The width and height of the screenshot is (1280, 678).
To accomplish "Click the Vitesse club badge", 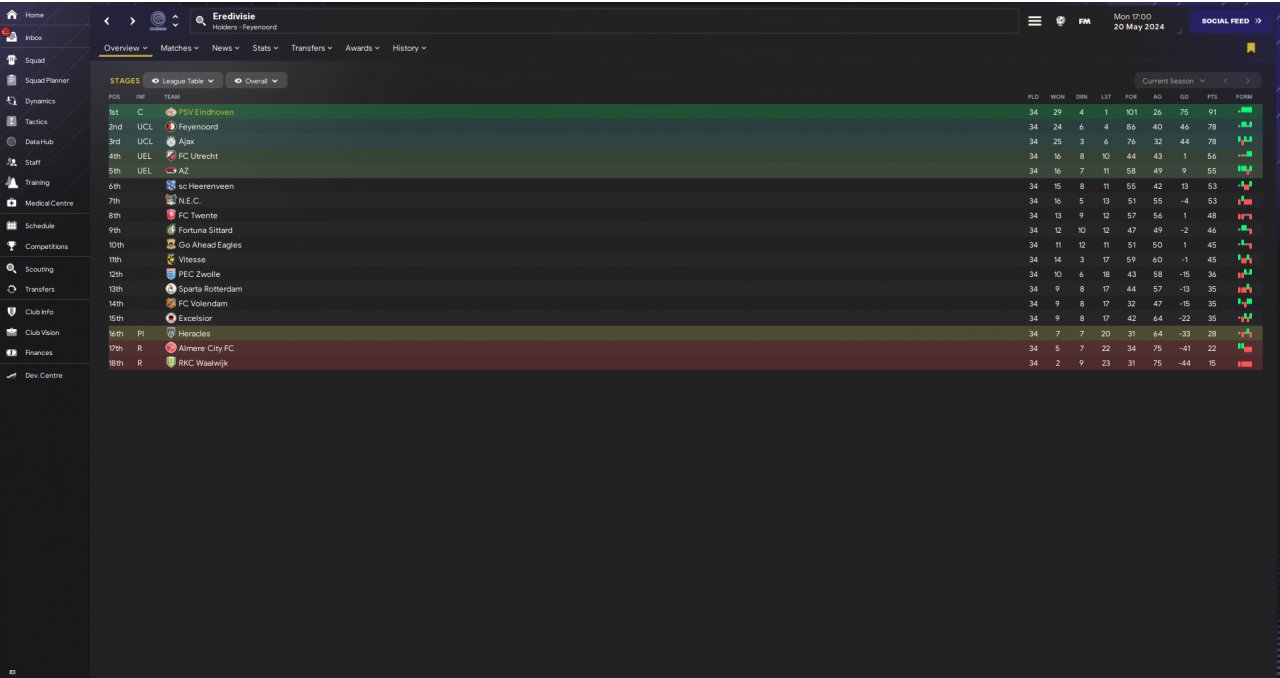I will (171, 259).
